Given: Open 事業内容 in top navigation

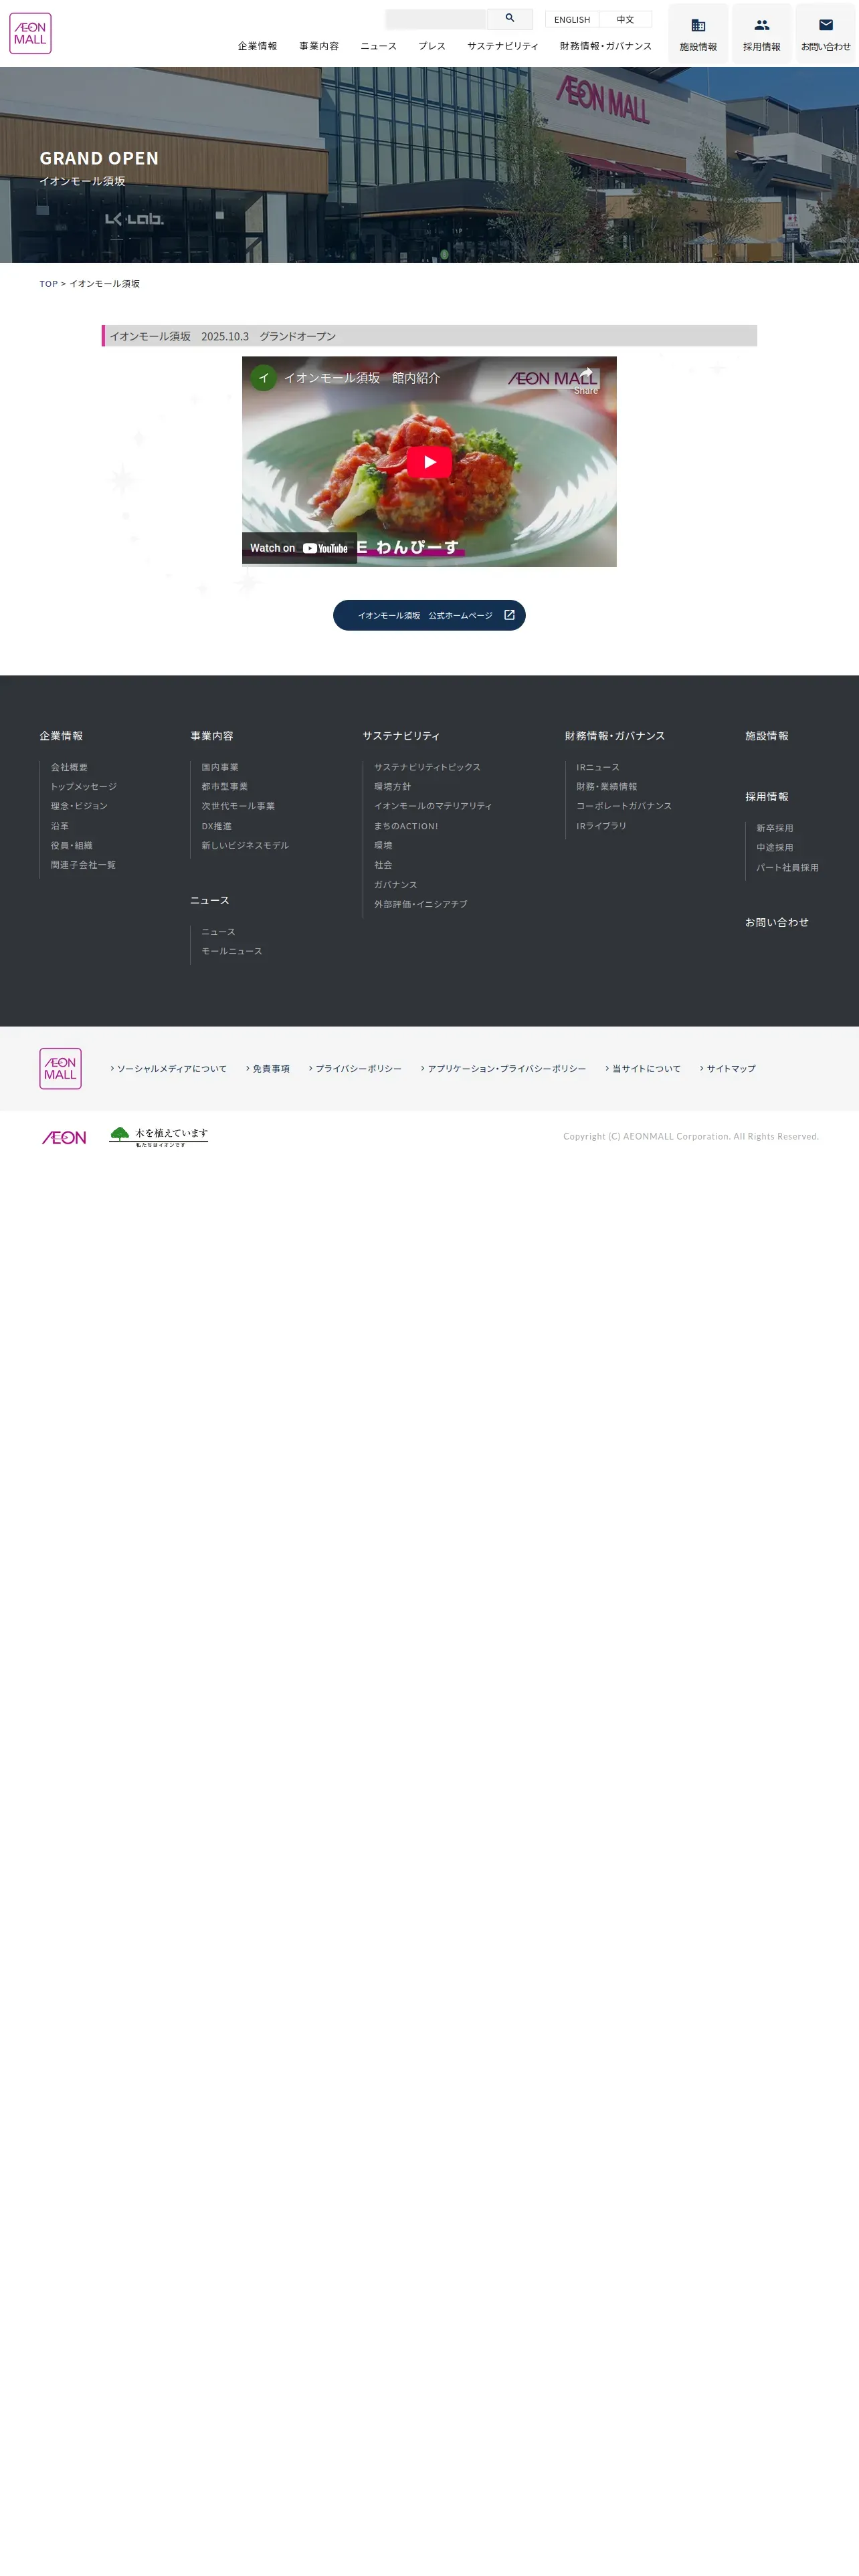Looking at the screenshot, I should (319, 46).
